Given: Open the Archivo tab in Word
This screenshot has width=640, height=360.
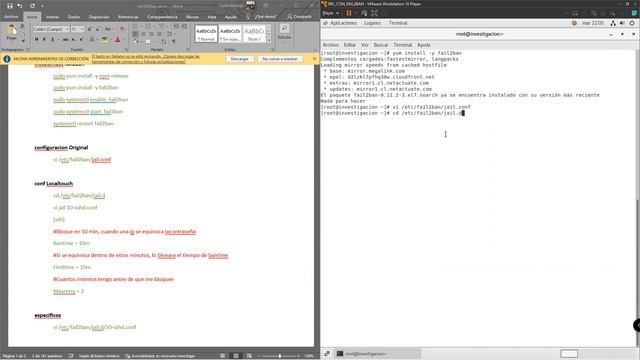Looking at the screenshot, I should tap(11, 17).
